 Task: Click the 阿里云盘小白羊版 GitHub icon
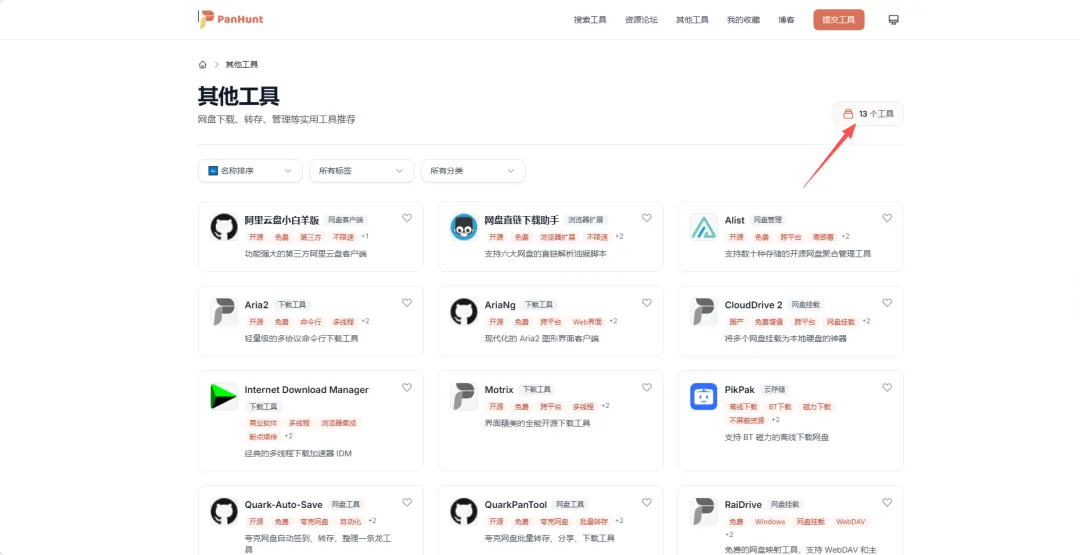pos(224,227)
